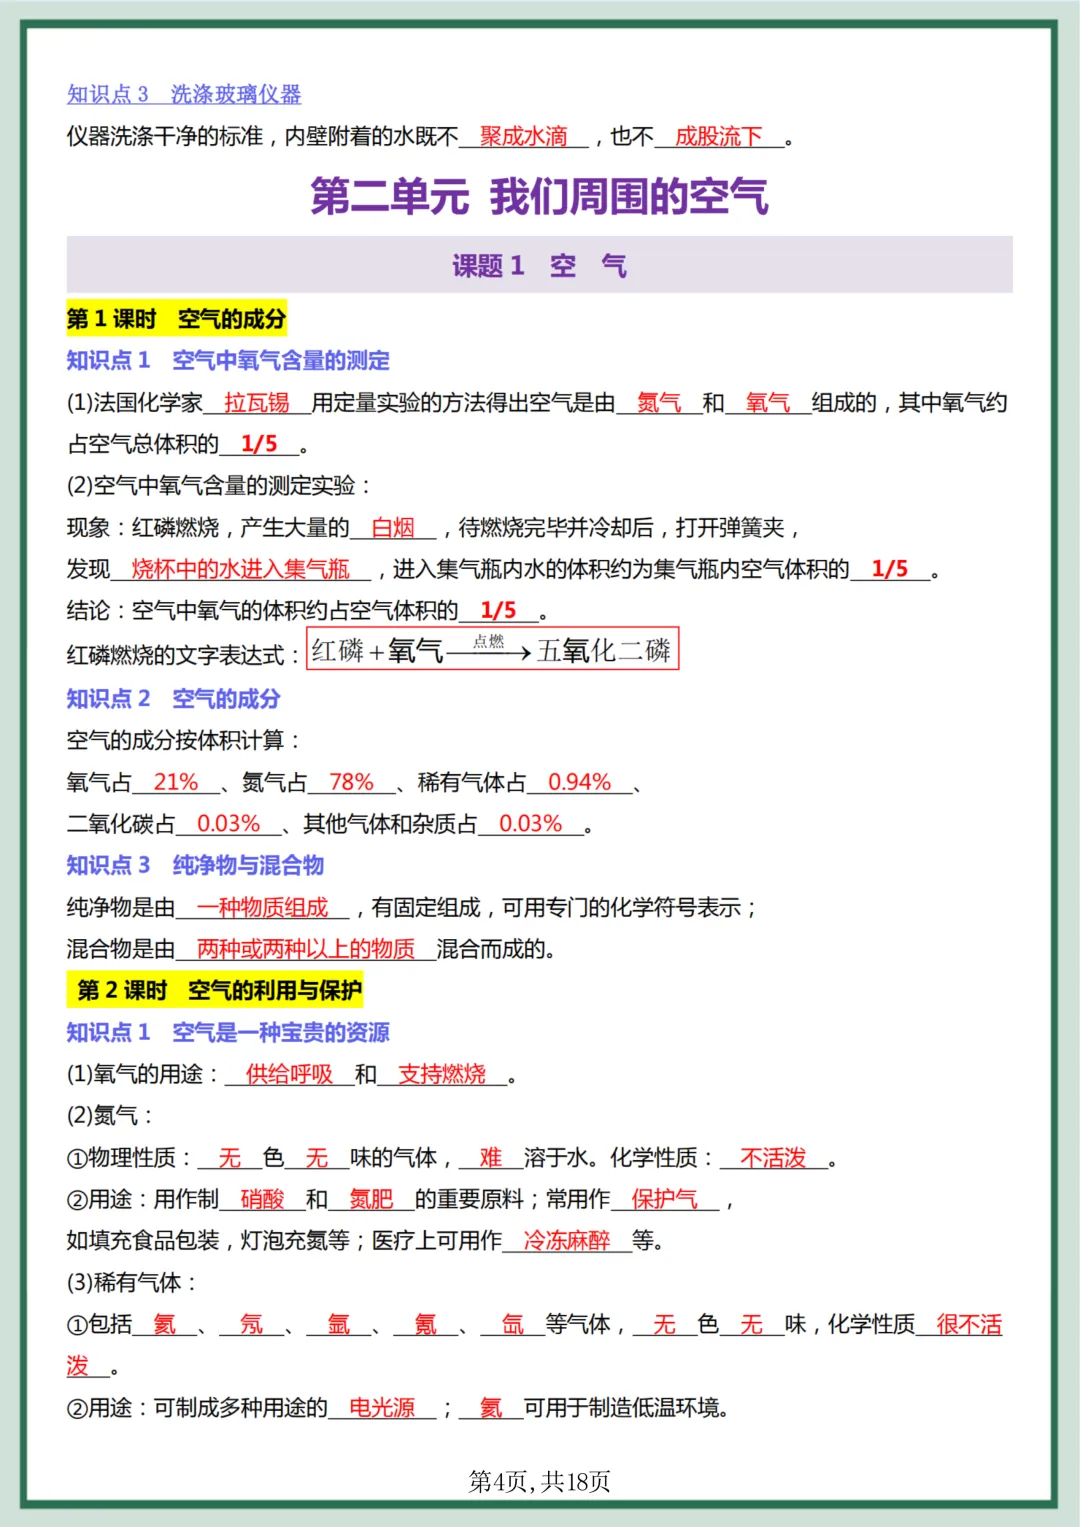Click red answer '氮气' after '空气是由'
The height and width of the screenshot is (1527, 1080).
point(659,402)
